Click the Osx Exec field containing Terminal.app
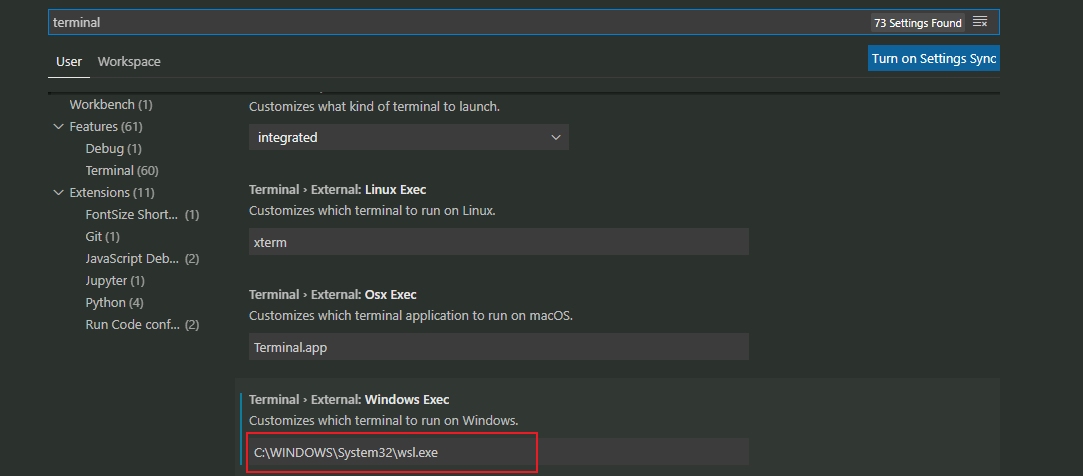This screenshot has width=1083, height=476. click(498, 347)
